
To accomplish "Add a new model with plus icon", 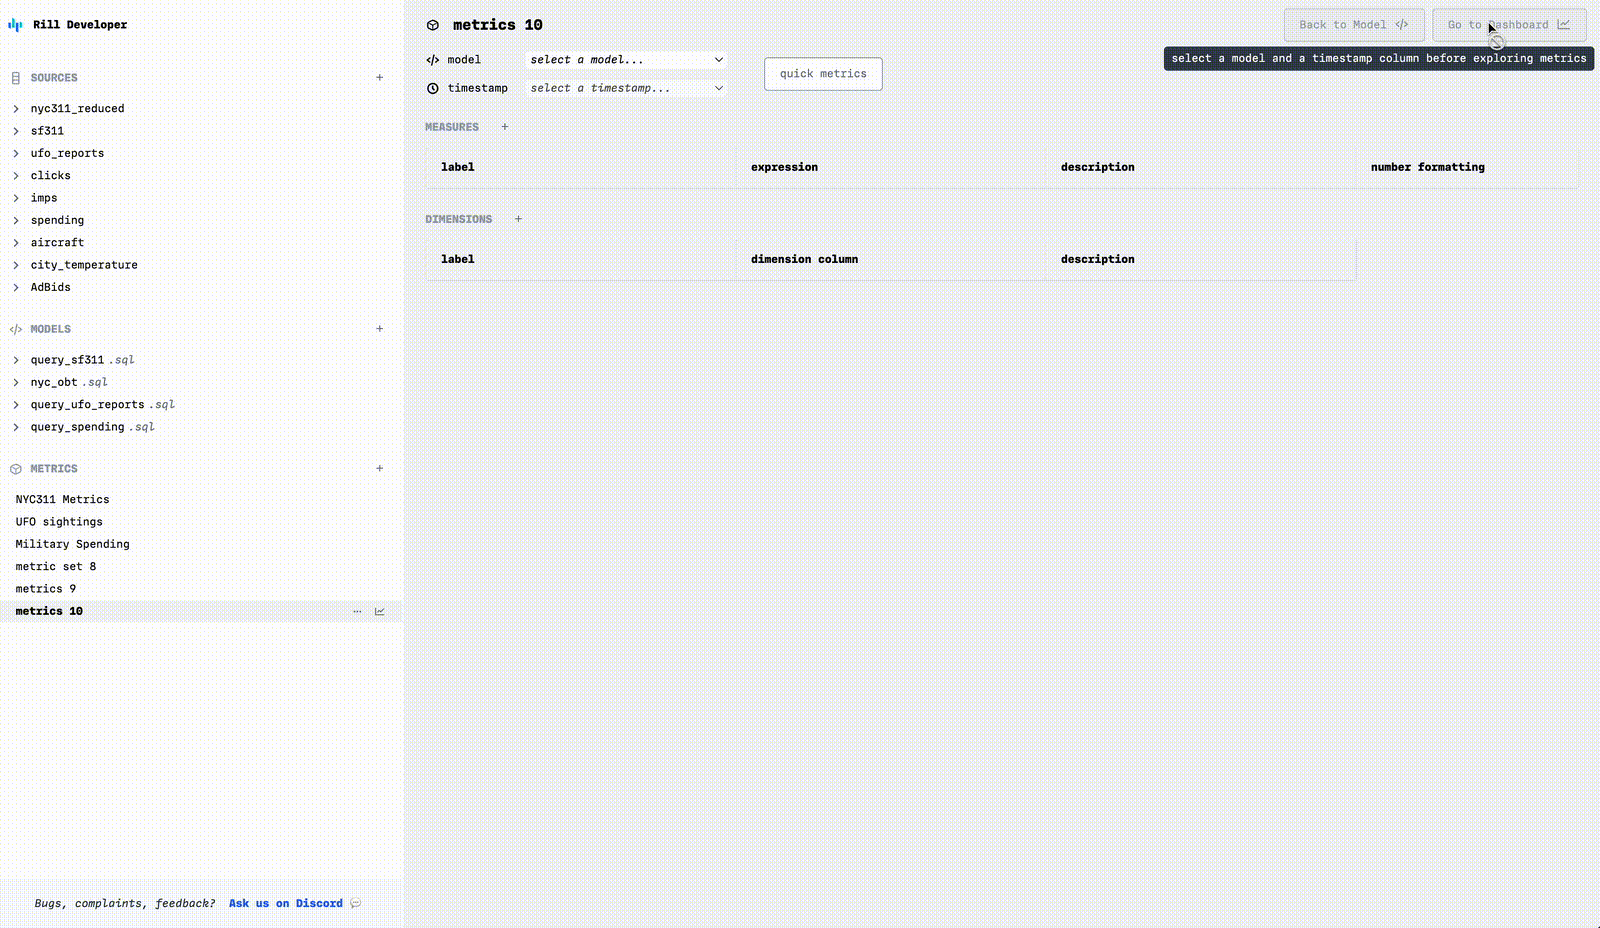I will [x=380, y=329].
